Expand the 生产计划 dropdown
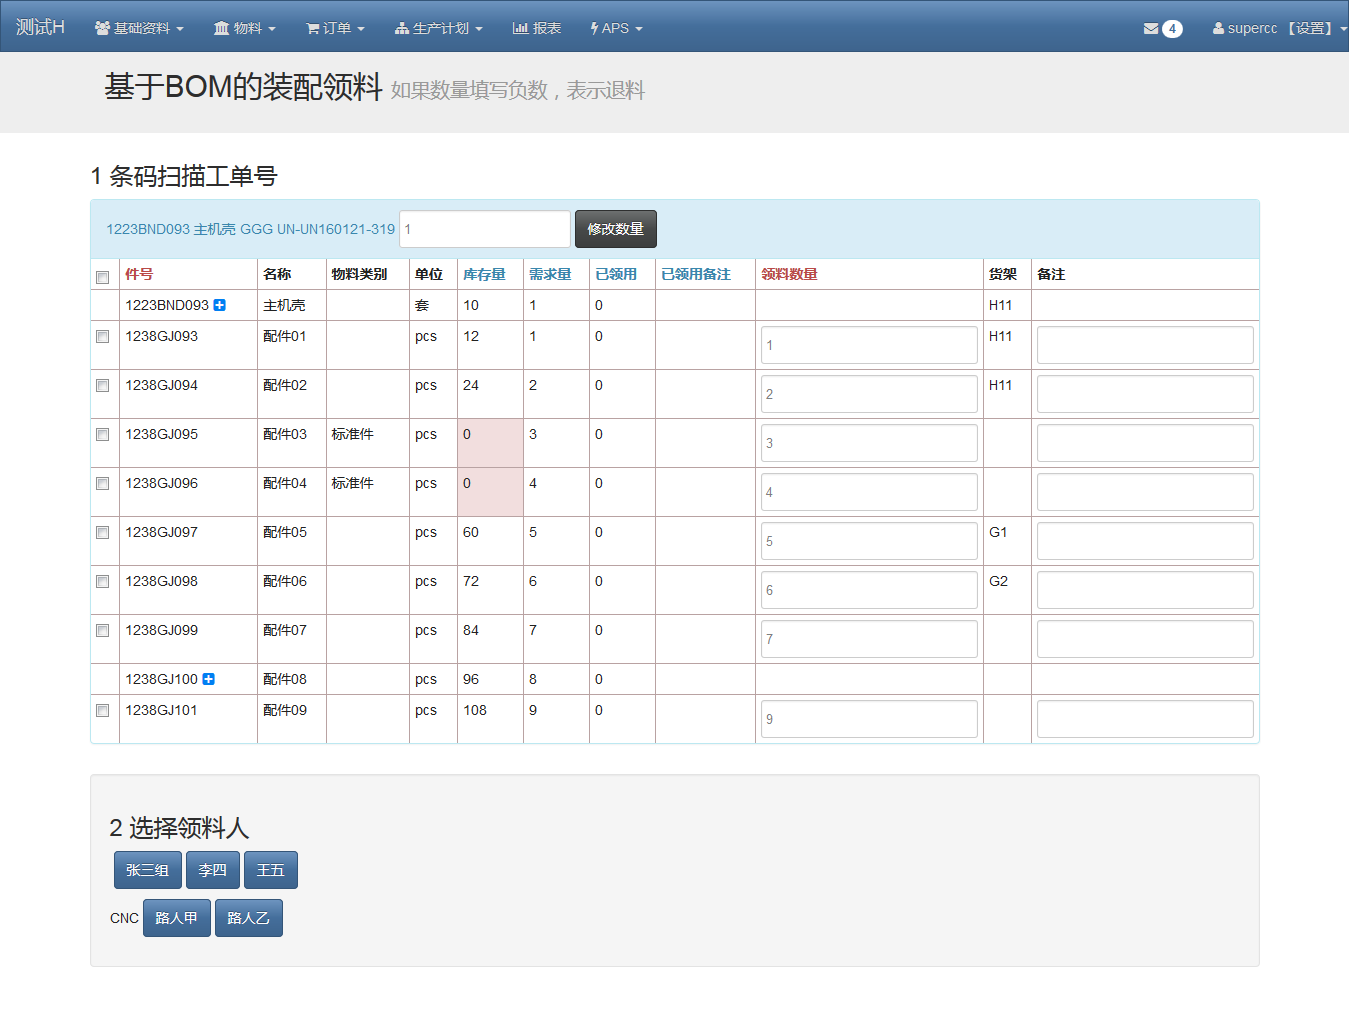The image size is (1349, 1027). [x=439, y=29]
